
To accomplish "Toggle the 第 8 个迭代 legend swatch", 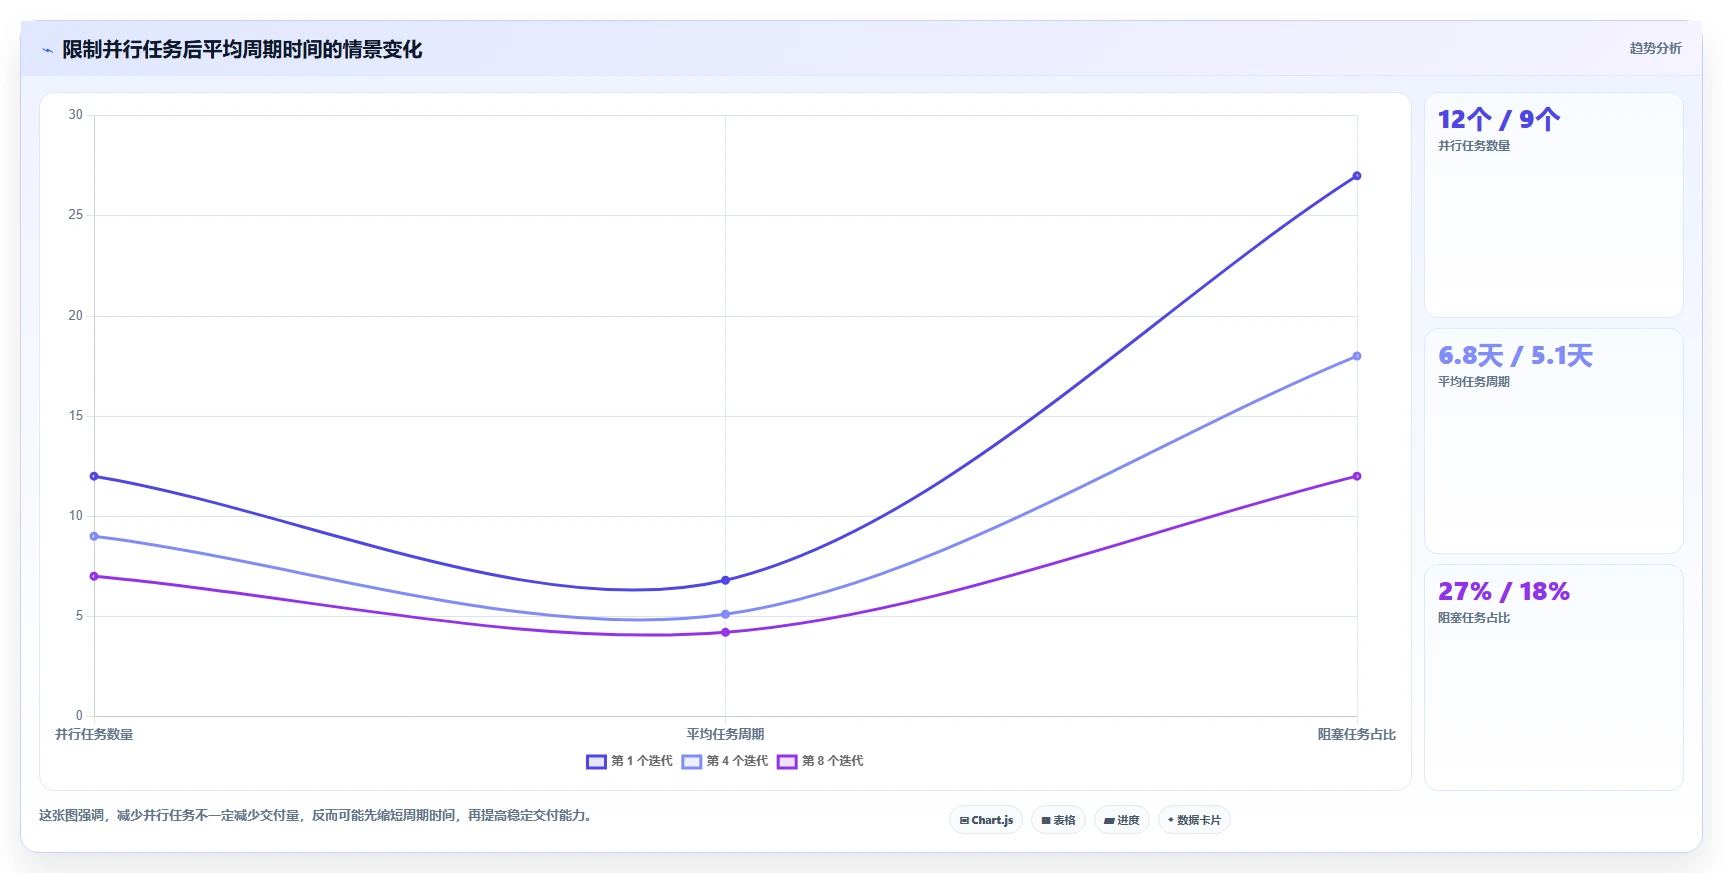I will pos(787,762).
